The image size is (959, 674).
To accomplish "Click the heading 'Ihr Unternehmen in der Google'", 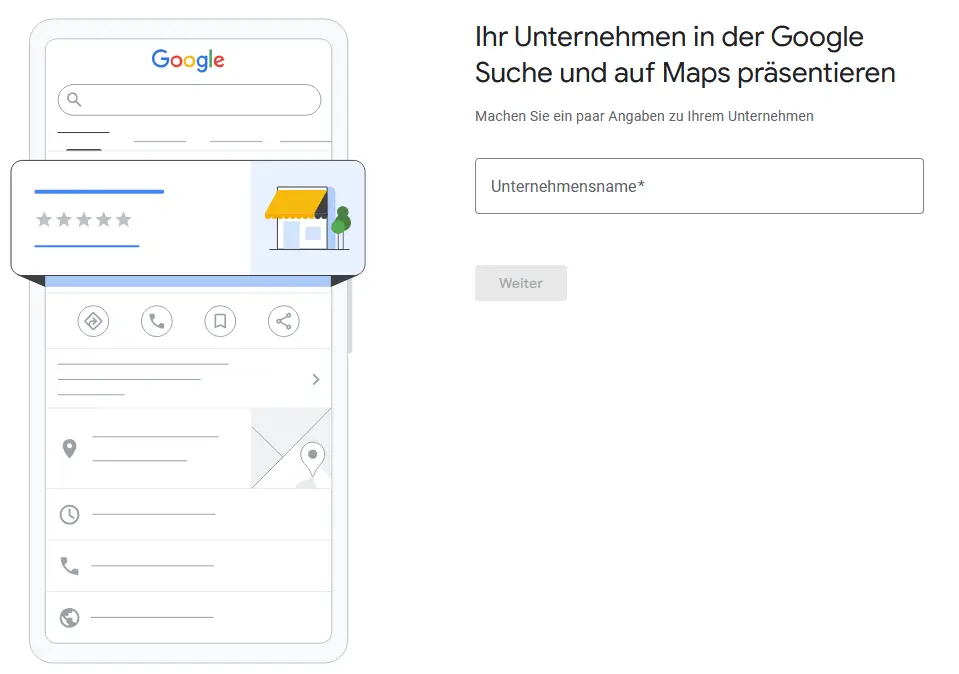I will point(669,37).
